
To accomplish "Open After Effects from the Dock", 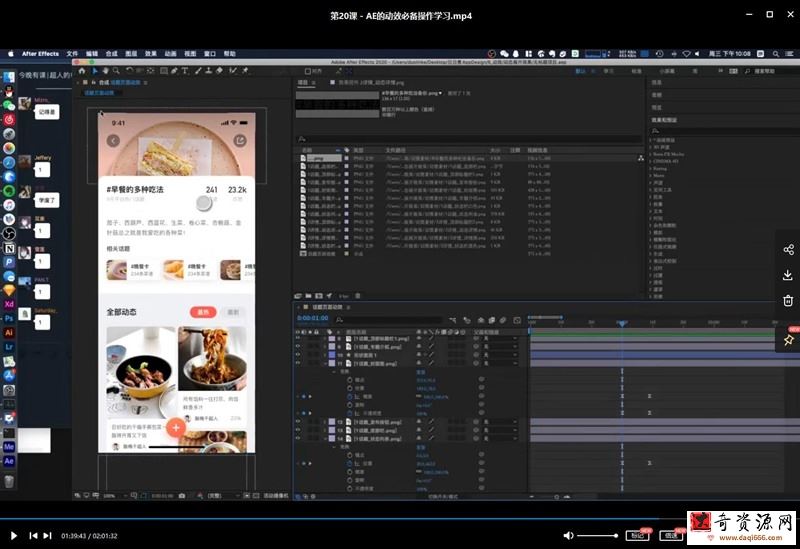I will click(x=9, y=461).
